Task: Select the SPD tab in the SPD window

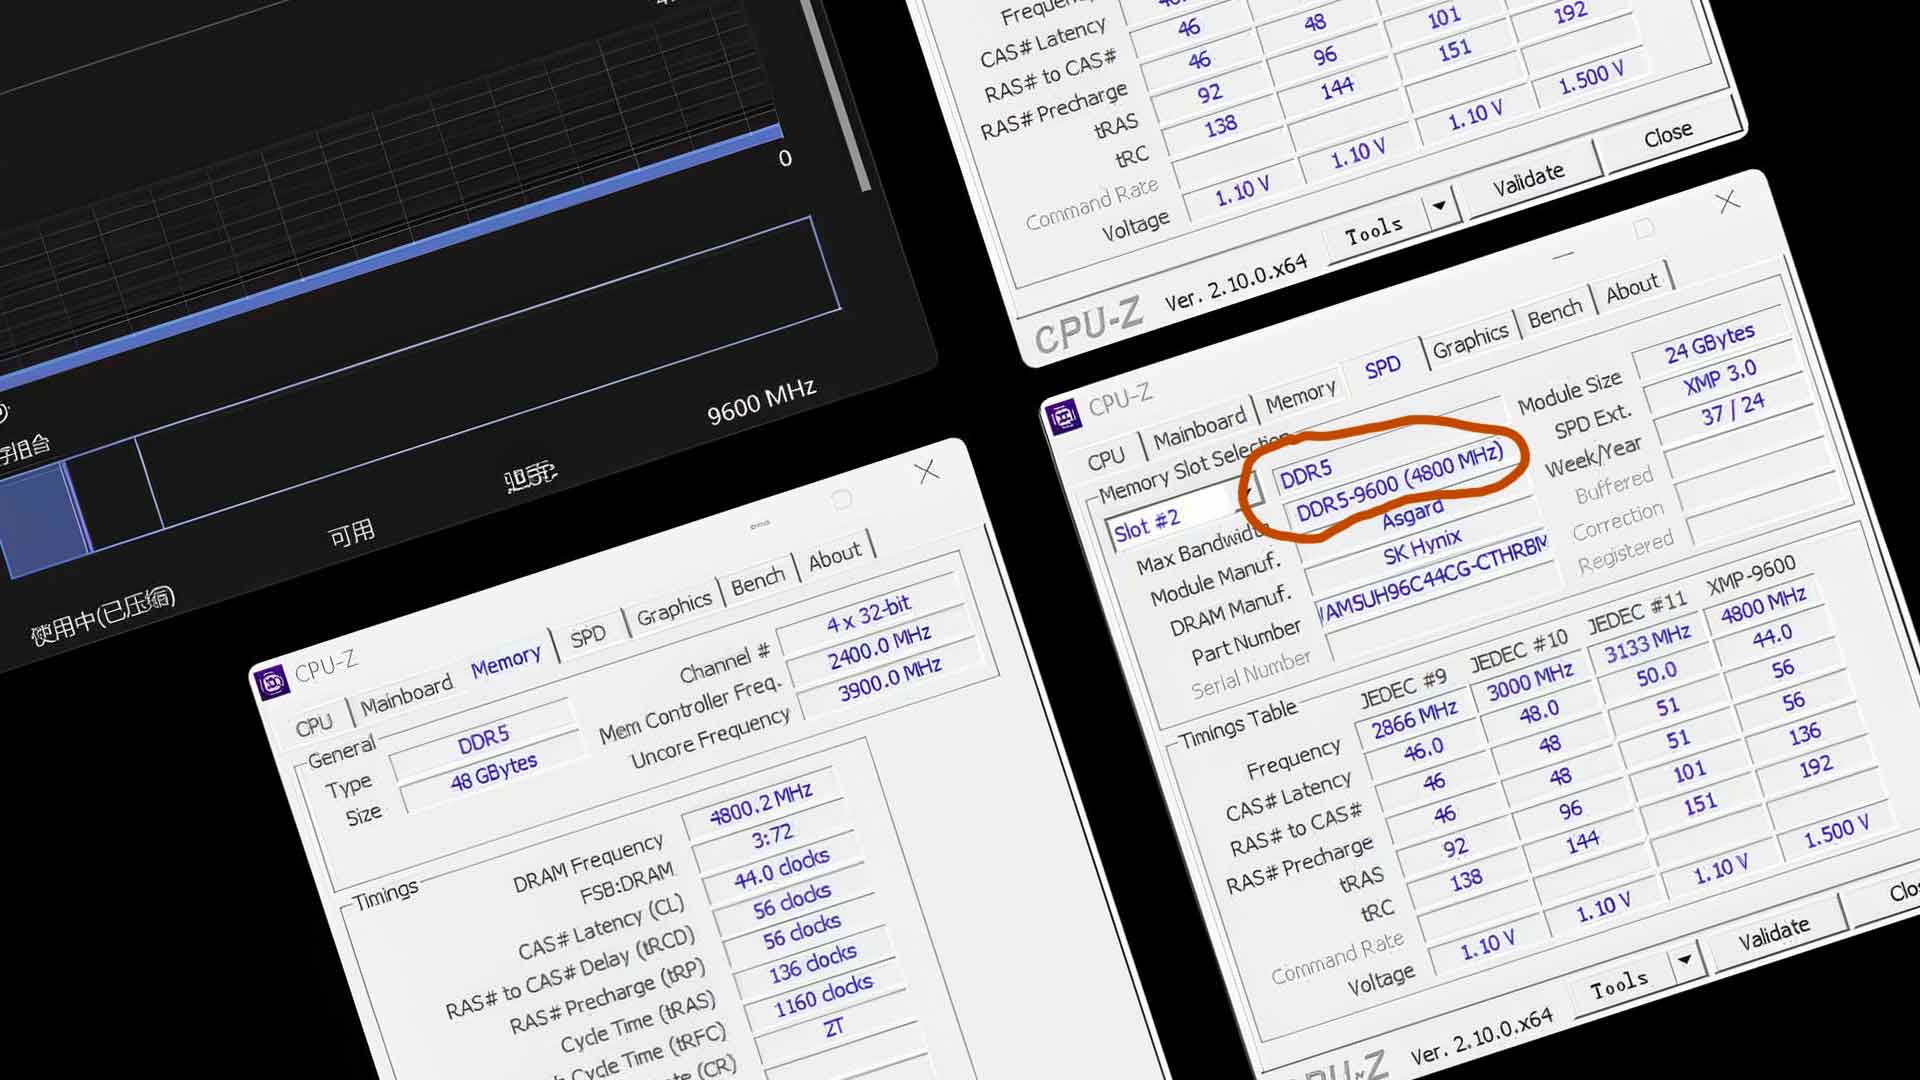Action: [x=1383, y=367]
